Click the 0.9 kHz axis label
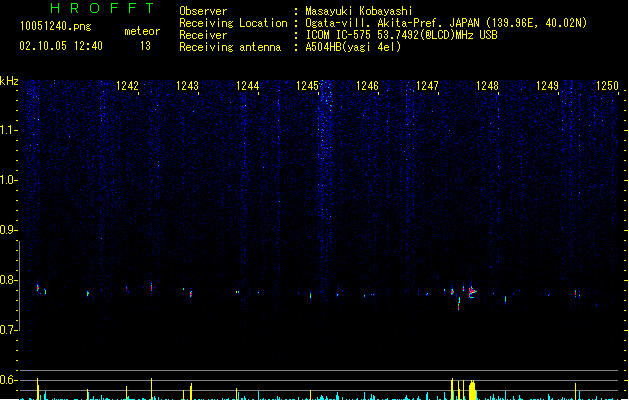The width and height of the screenshot is (629, 400). pyautogui.click(x=9, y=230)
